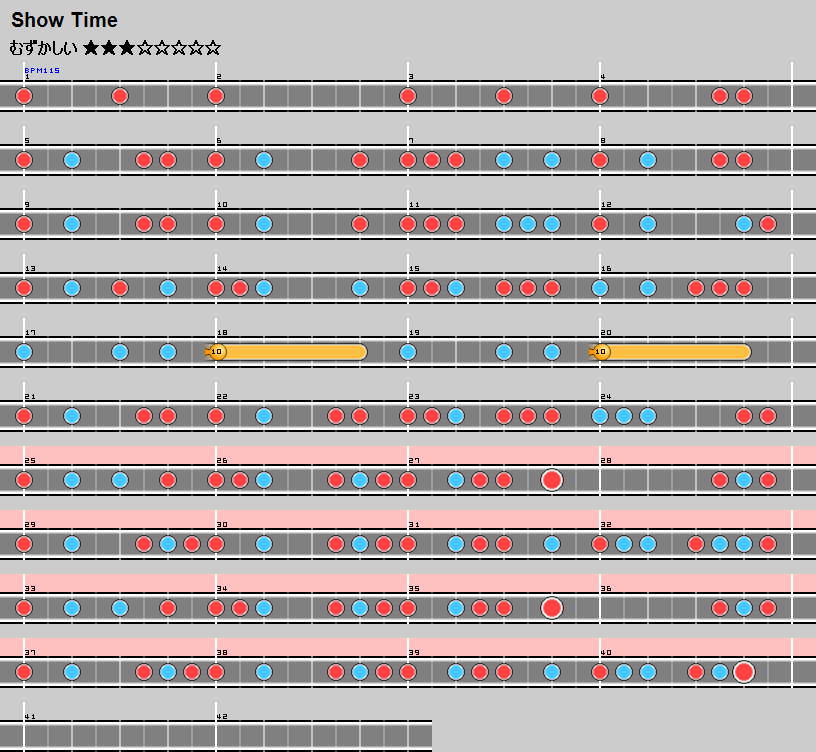Click the むずかしい difficulty label
Viewport: 816px width, 752px height.
[x=43, y=47]
